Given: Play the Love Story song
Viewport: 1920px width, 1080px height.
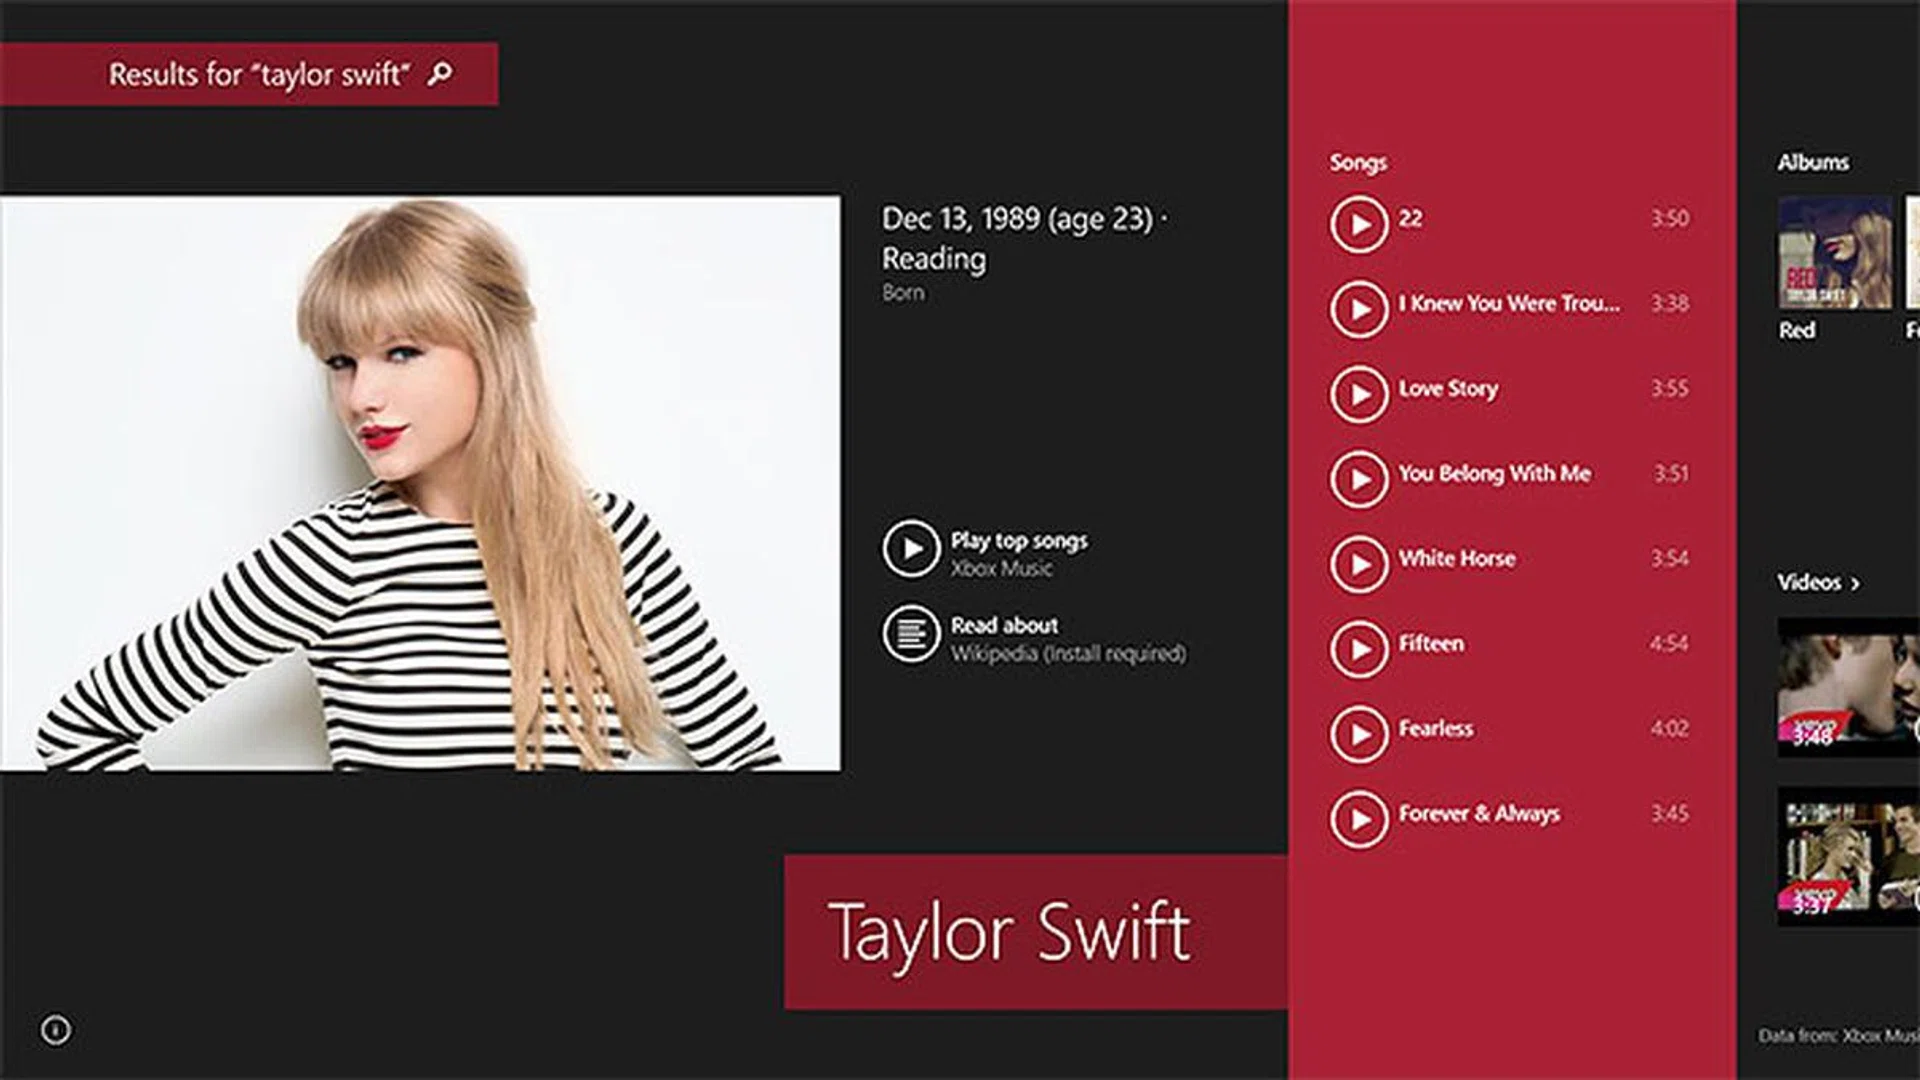Looking at the screenshot, I should tap(1358, 394).
